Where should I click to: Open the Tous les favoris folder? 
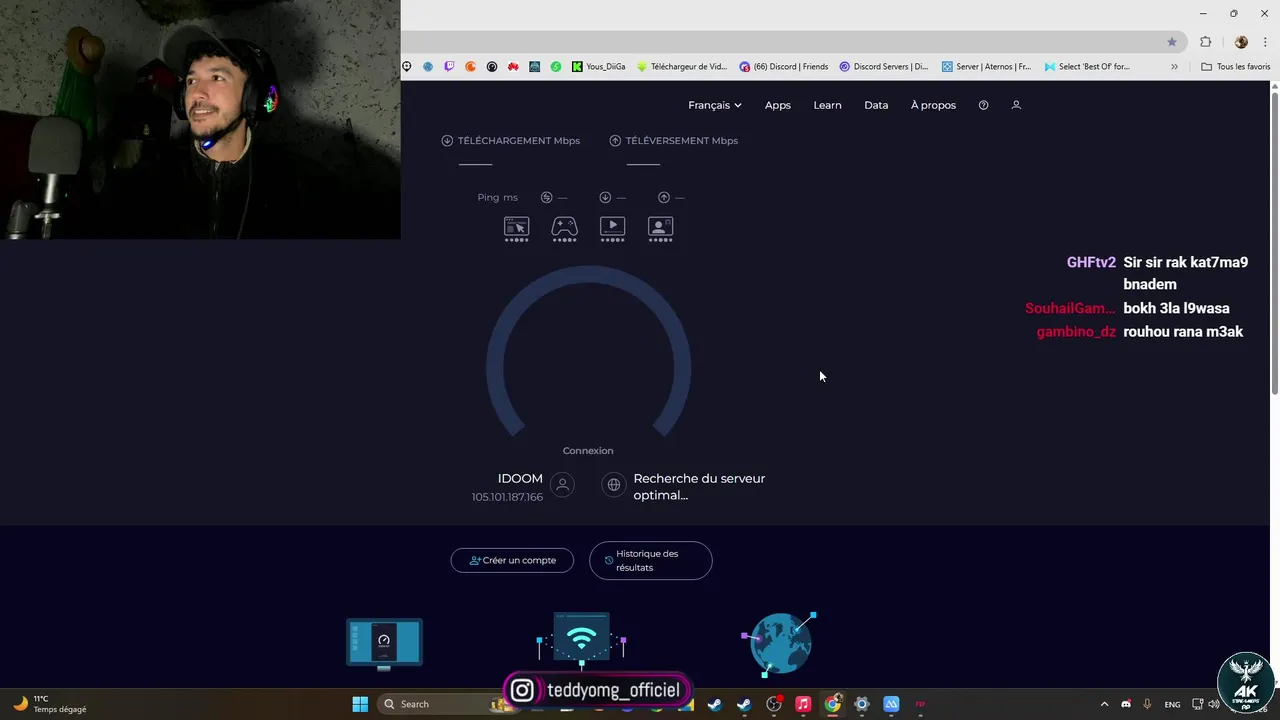1236,67
